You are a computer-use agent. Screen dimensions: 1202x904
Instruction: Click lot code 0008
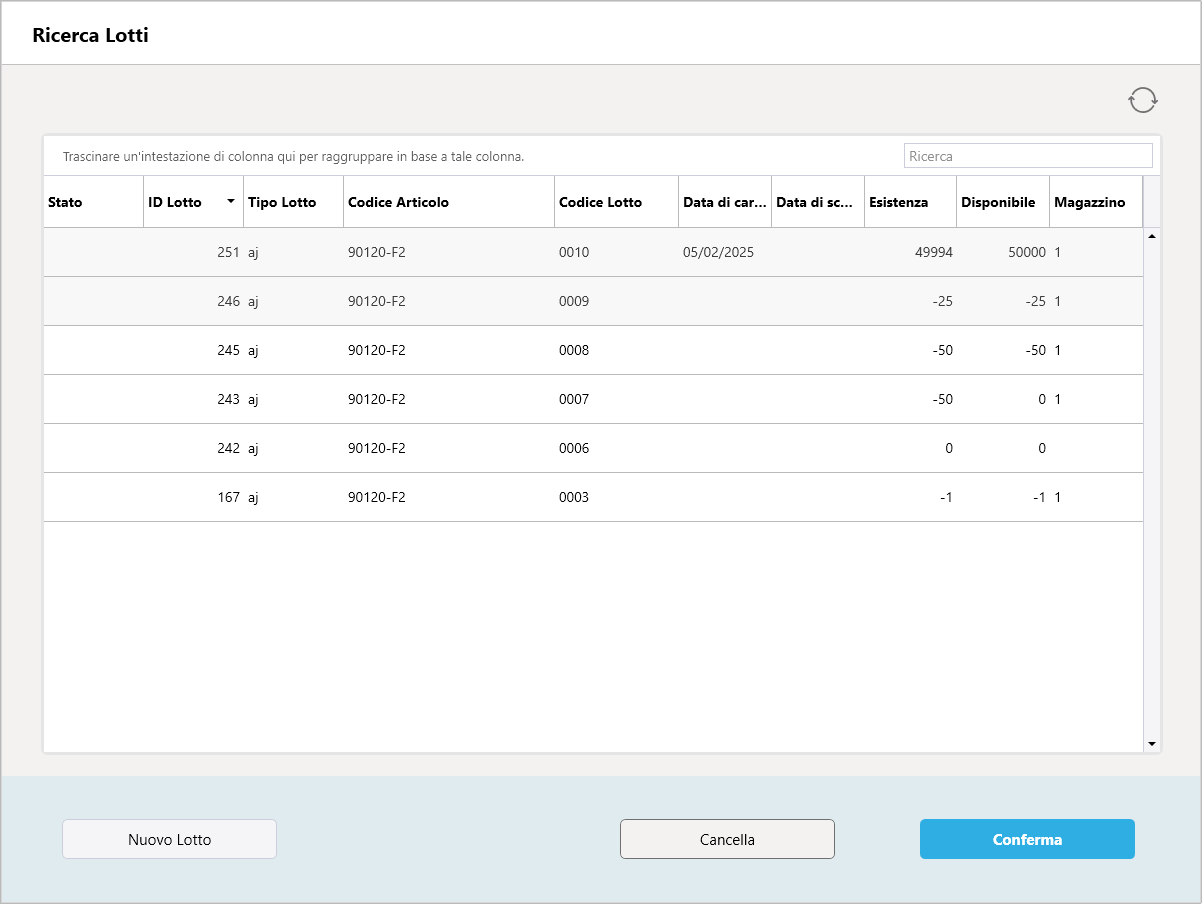point(574,350)
